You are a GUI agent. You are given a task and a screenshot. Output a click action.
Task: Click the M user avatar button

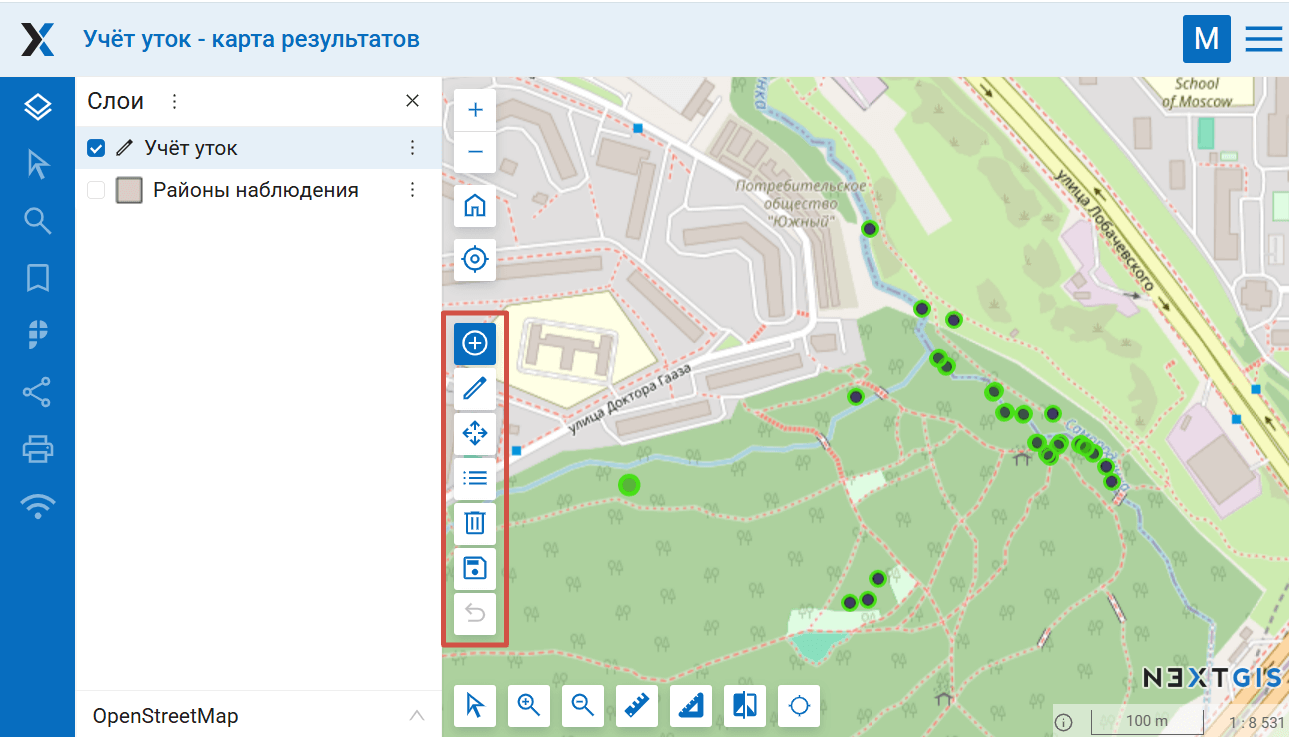[1206, 39]
